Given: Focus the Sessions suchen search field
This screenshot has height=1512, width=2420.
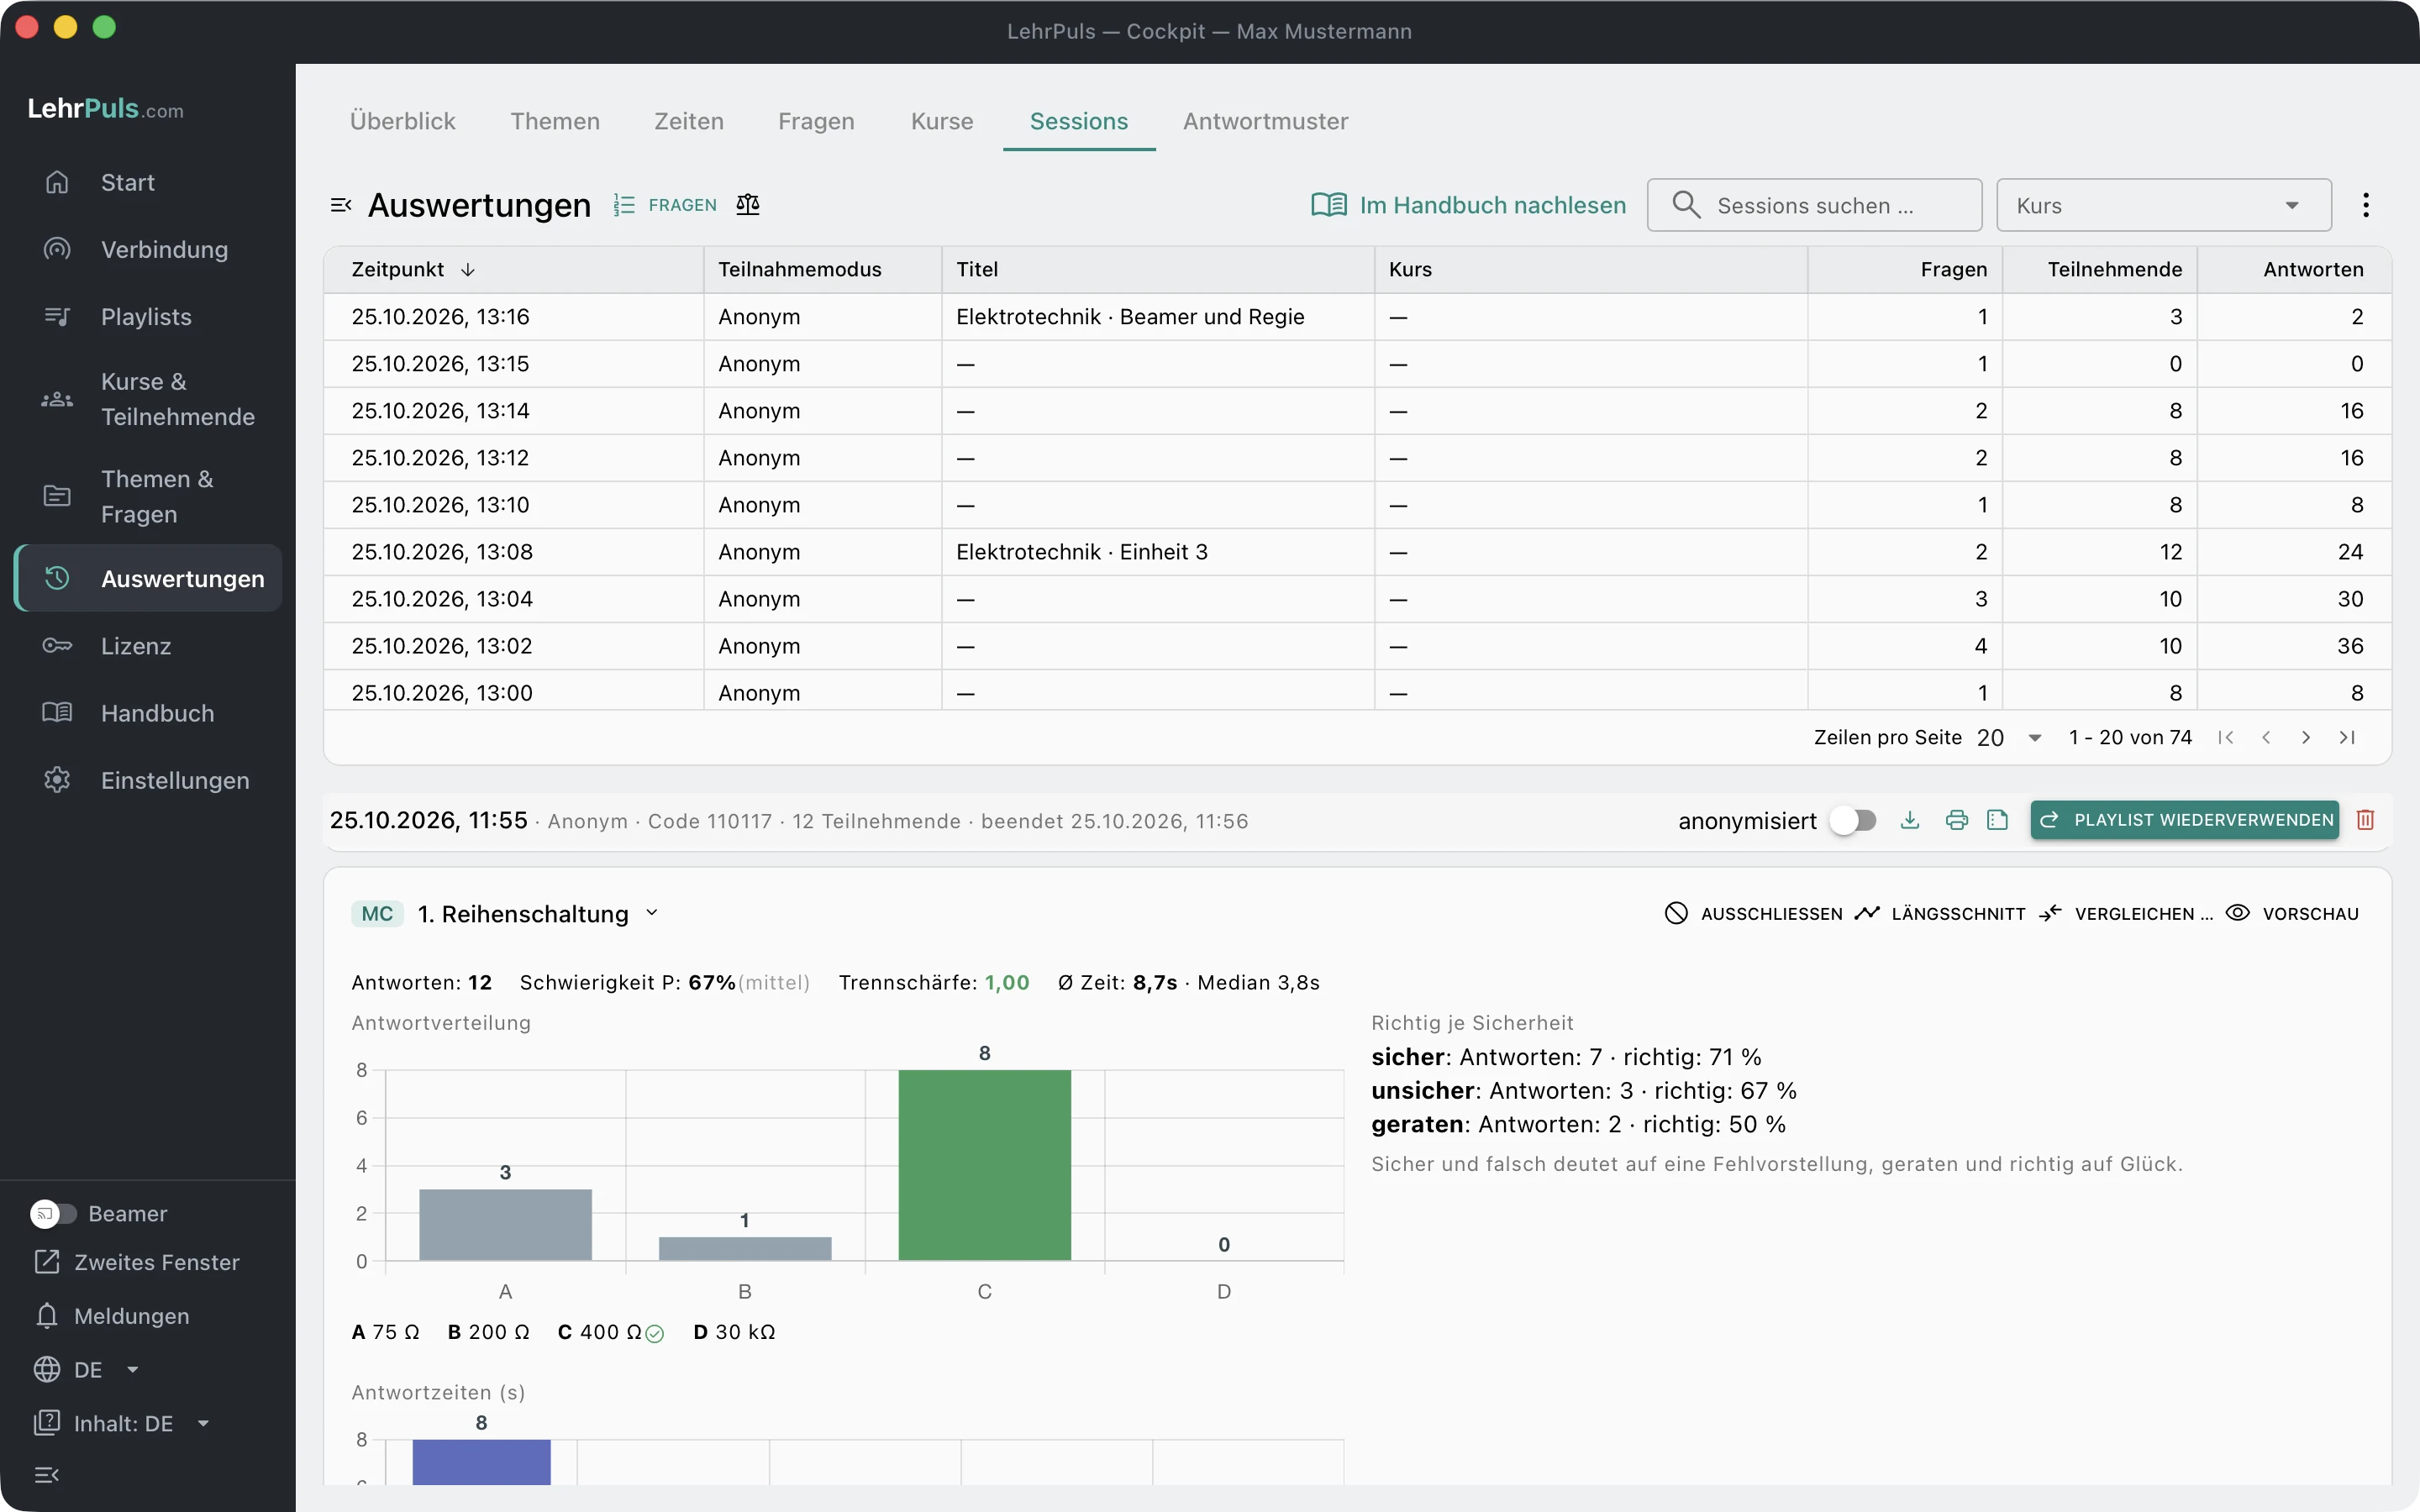Looking at the screenshot, I should [1814, 205].
